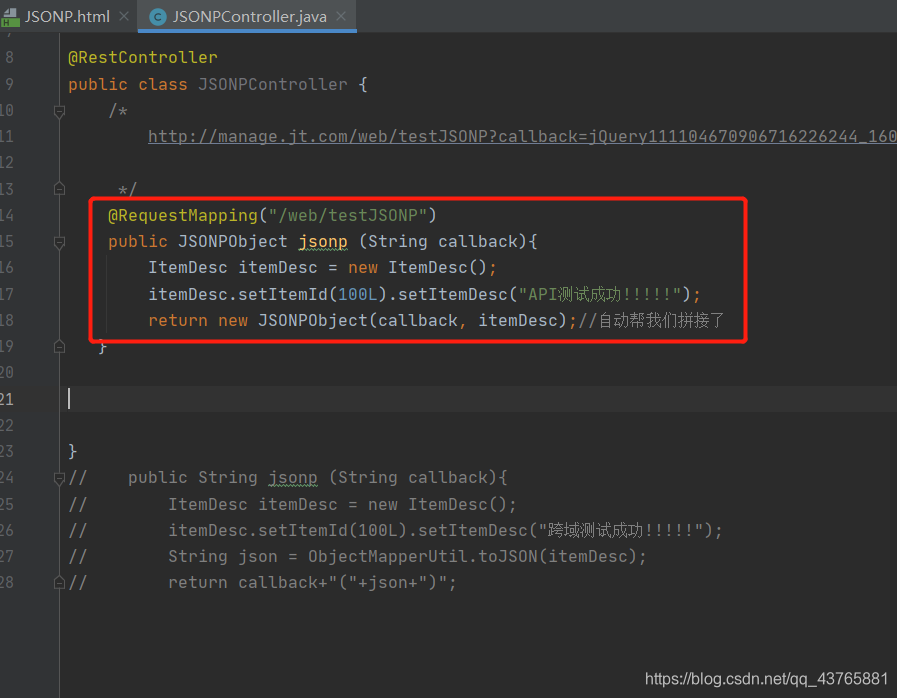This screenshot has height=698, width=897.
Task: Click line number 18 in the gutter
Action: tap(7, 320)
